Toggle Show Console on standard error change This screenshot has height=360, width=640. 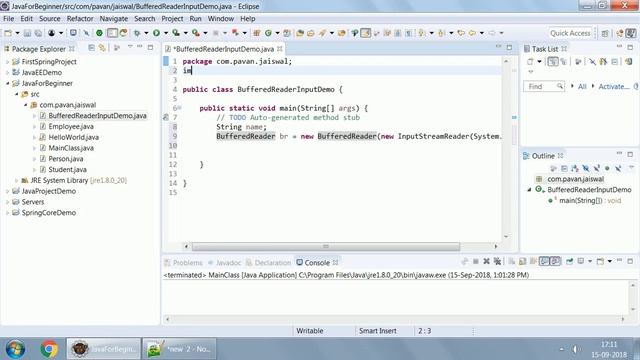(555, 261)
